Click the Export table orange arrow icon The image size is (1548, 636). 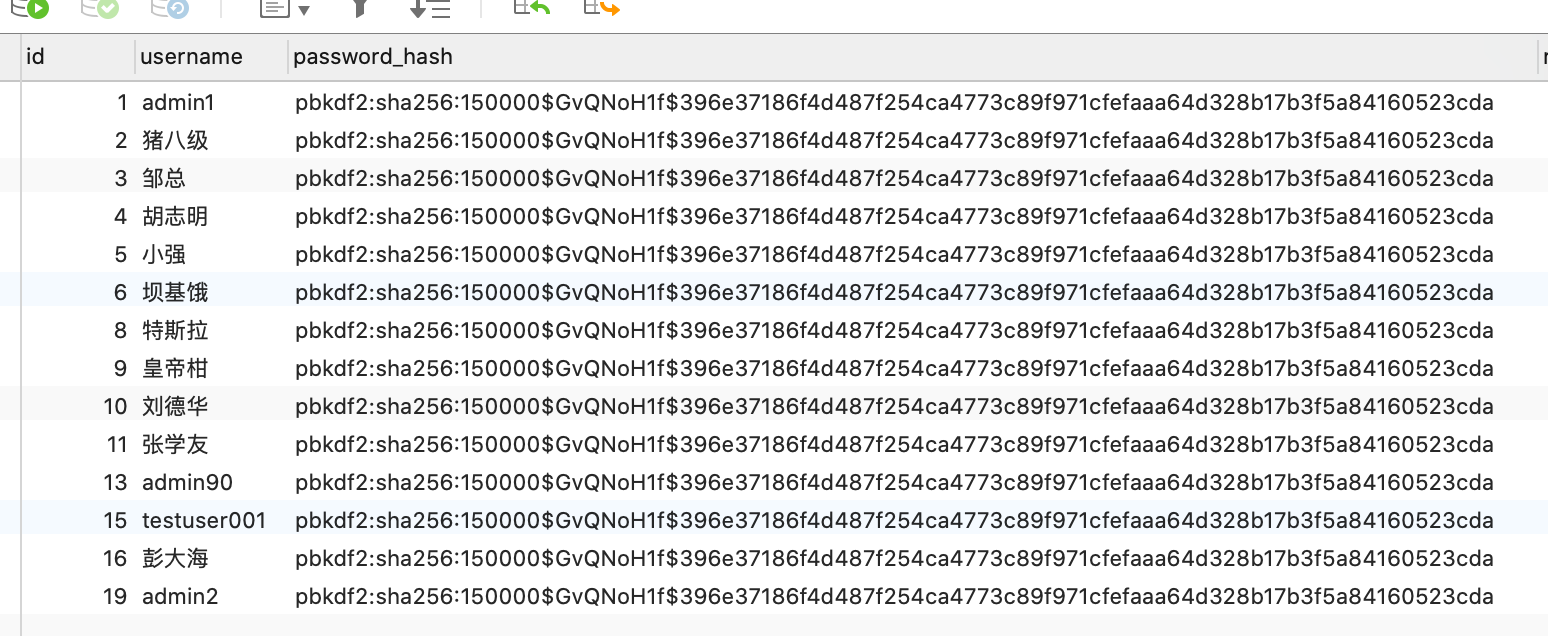601,9
